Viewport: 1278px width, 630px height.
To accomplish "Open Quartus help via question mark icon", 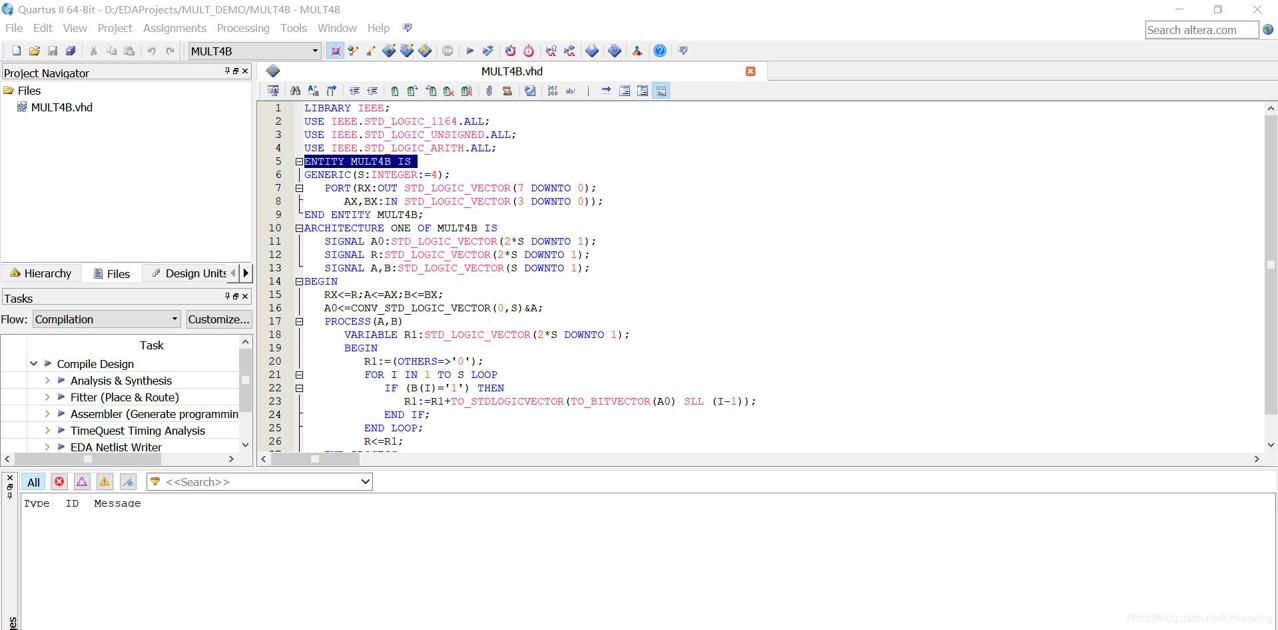I will coord(660,51).
